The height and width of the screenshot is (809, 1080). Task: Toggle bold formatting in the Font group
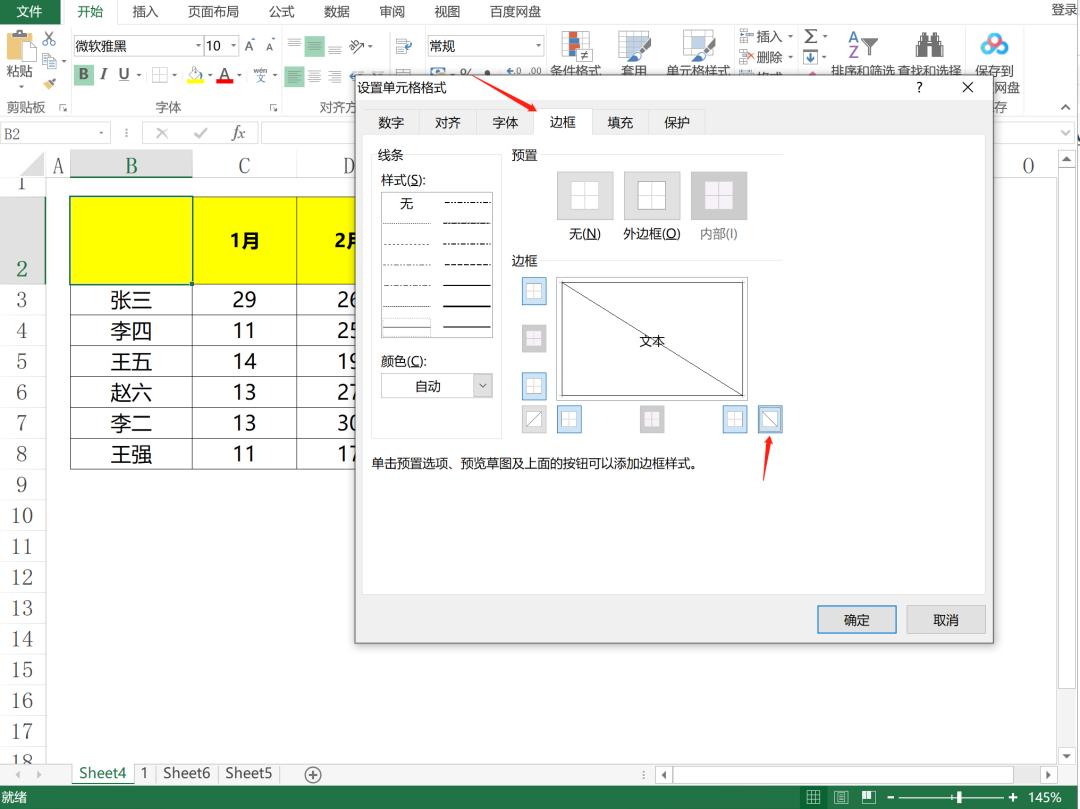click(83, 74)
